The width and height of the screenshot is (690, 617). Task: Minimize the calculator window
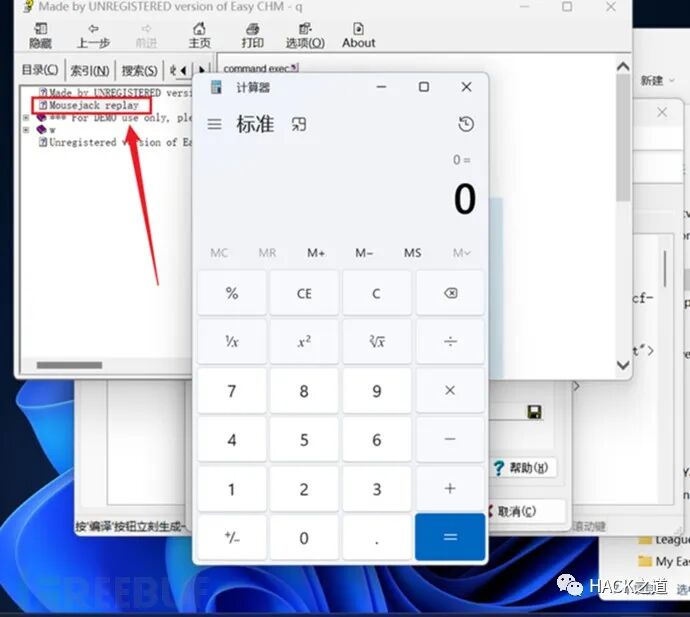click(x=382, y=87)
